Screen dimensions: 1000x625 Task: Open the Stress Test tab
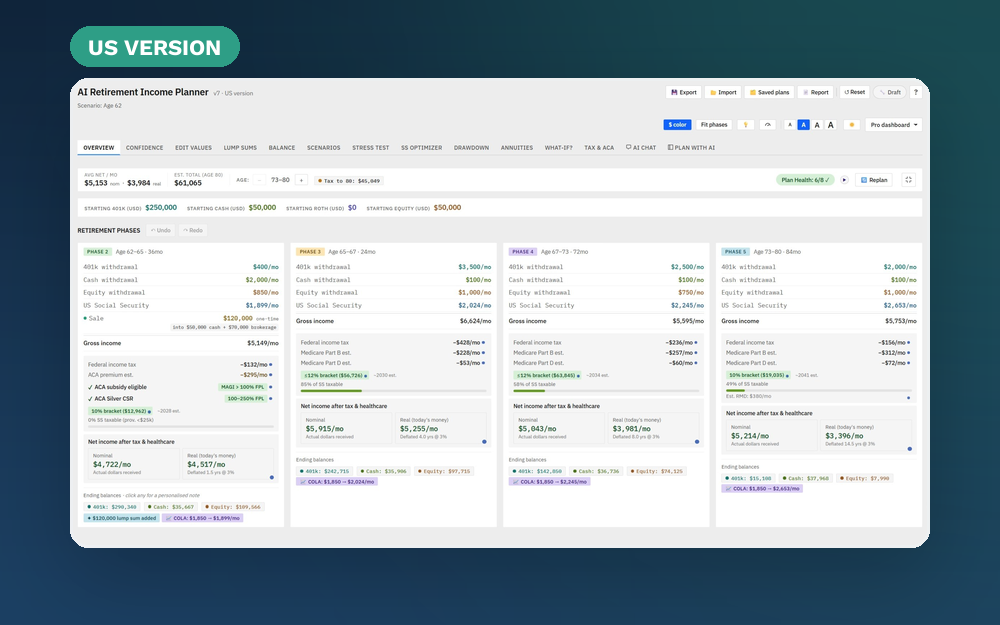pyautogui.click(x=371, y=148)
